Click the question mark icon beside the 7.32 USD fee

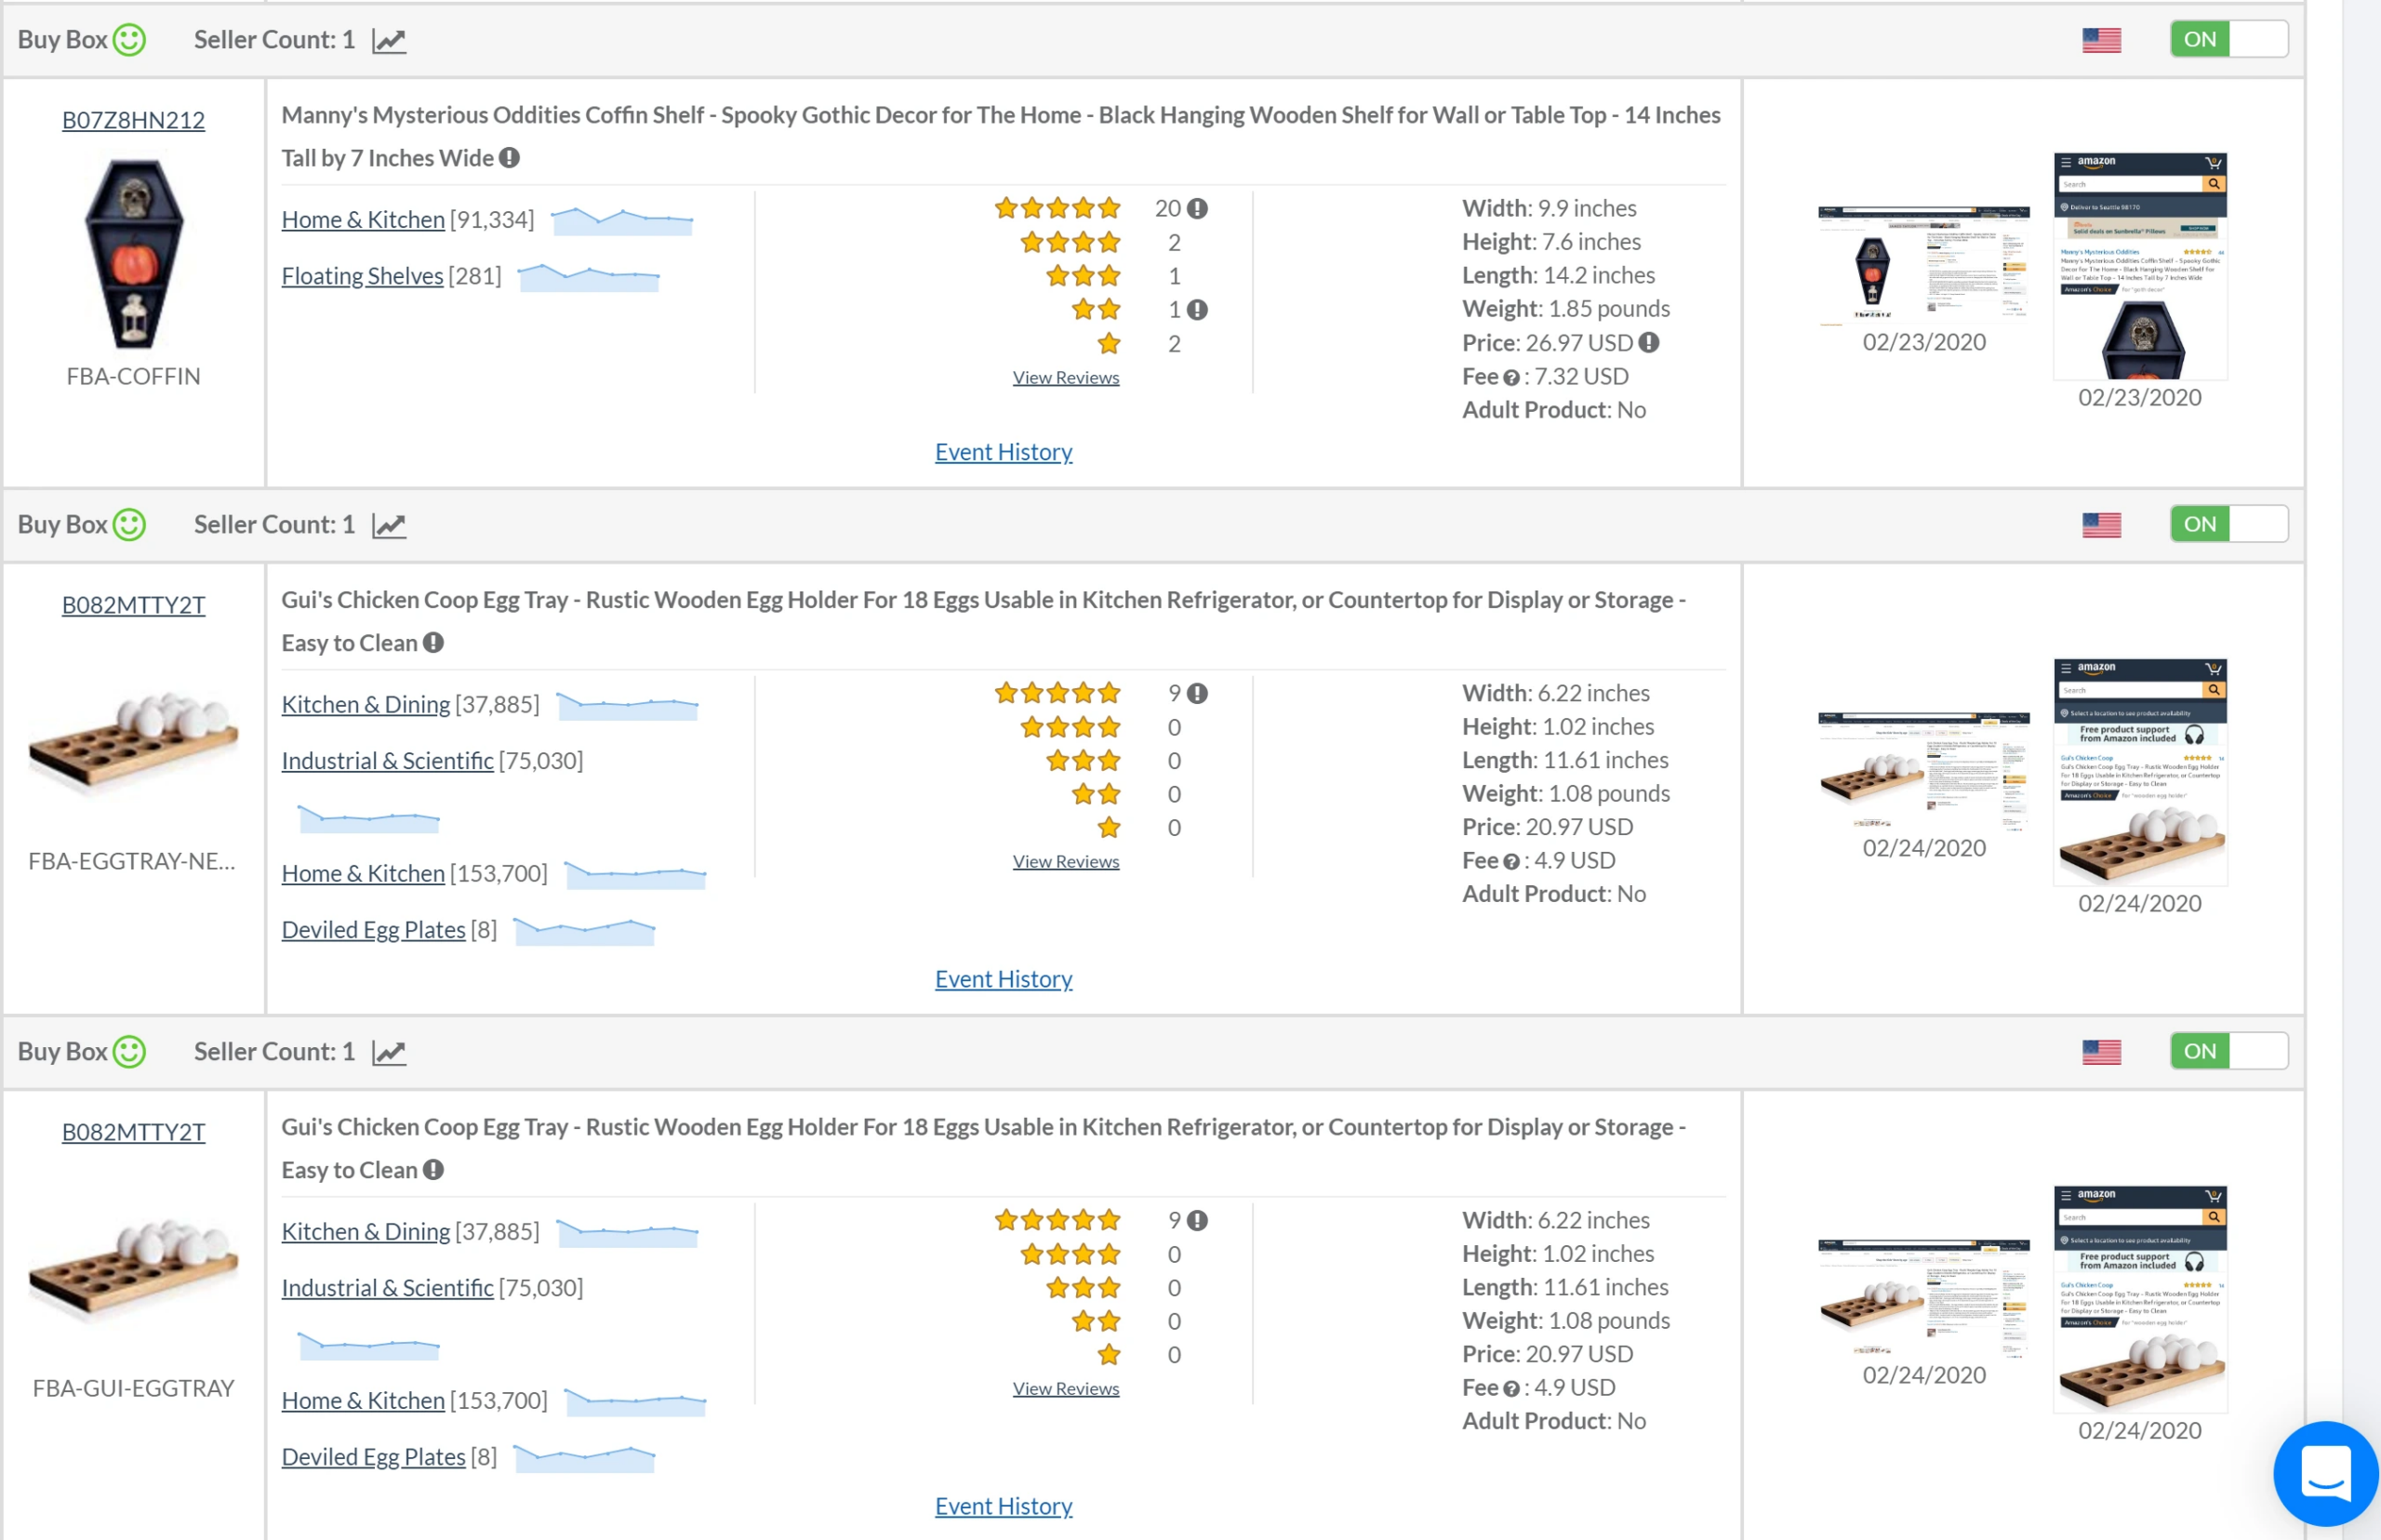coord(1511,377)
